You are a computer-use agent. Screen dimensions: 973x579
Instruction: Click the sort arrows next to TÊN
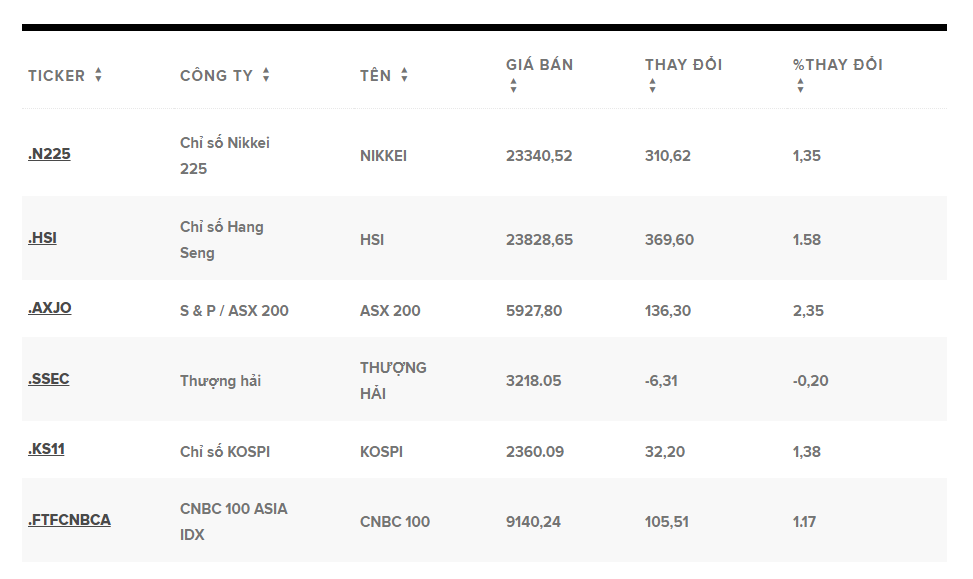point(404,75)
